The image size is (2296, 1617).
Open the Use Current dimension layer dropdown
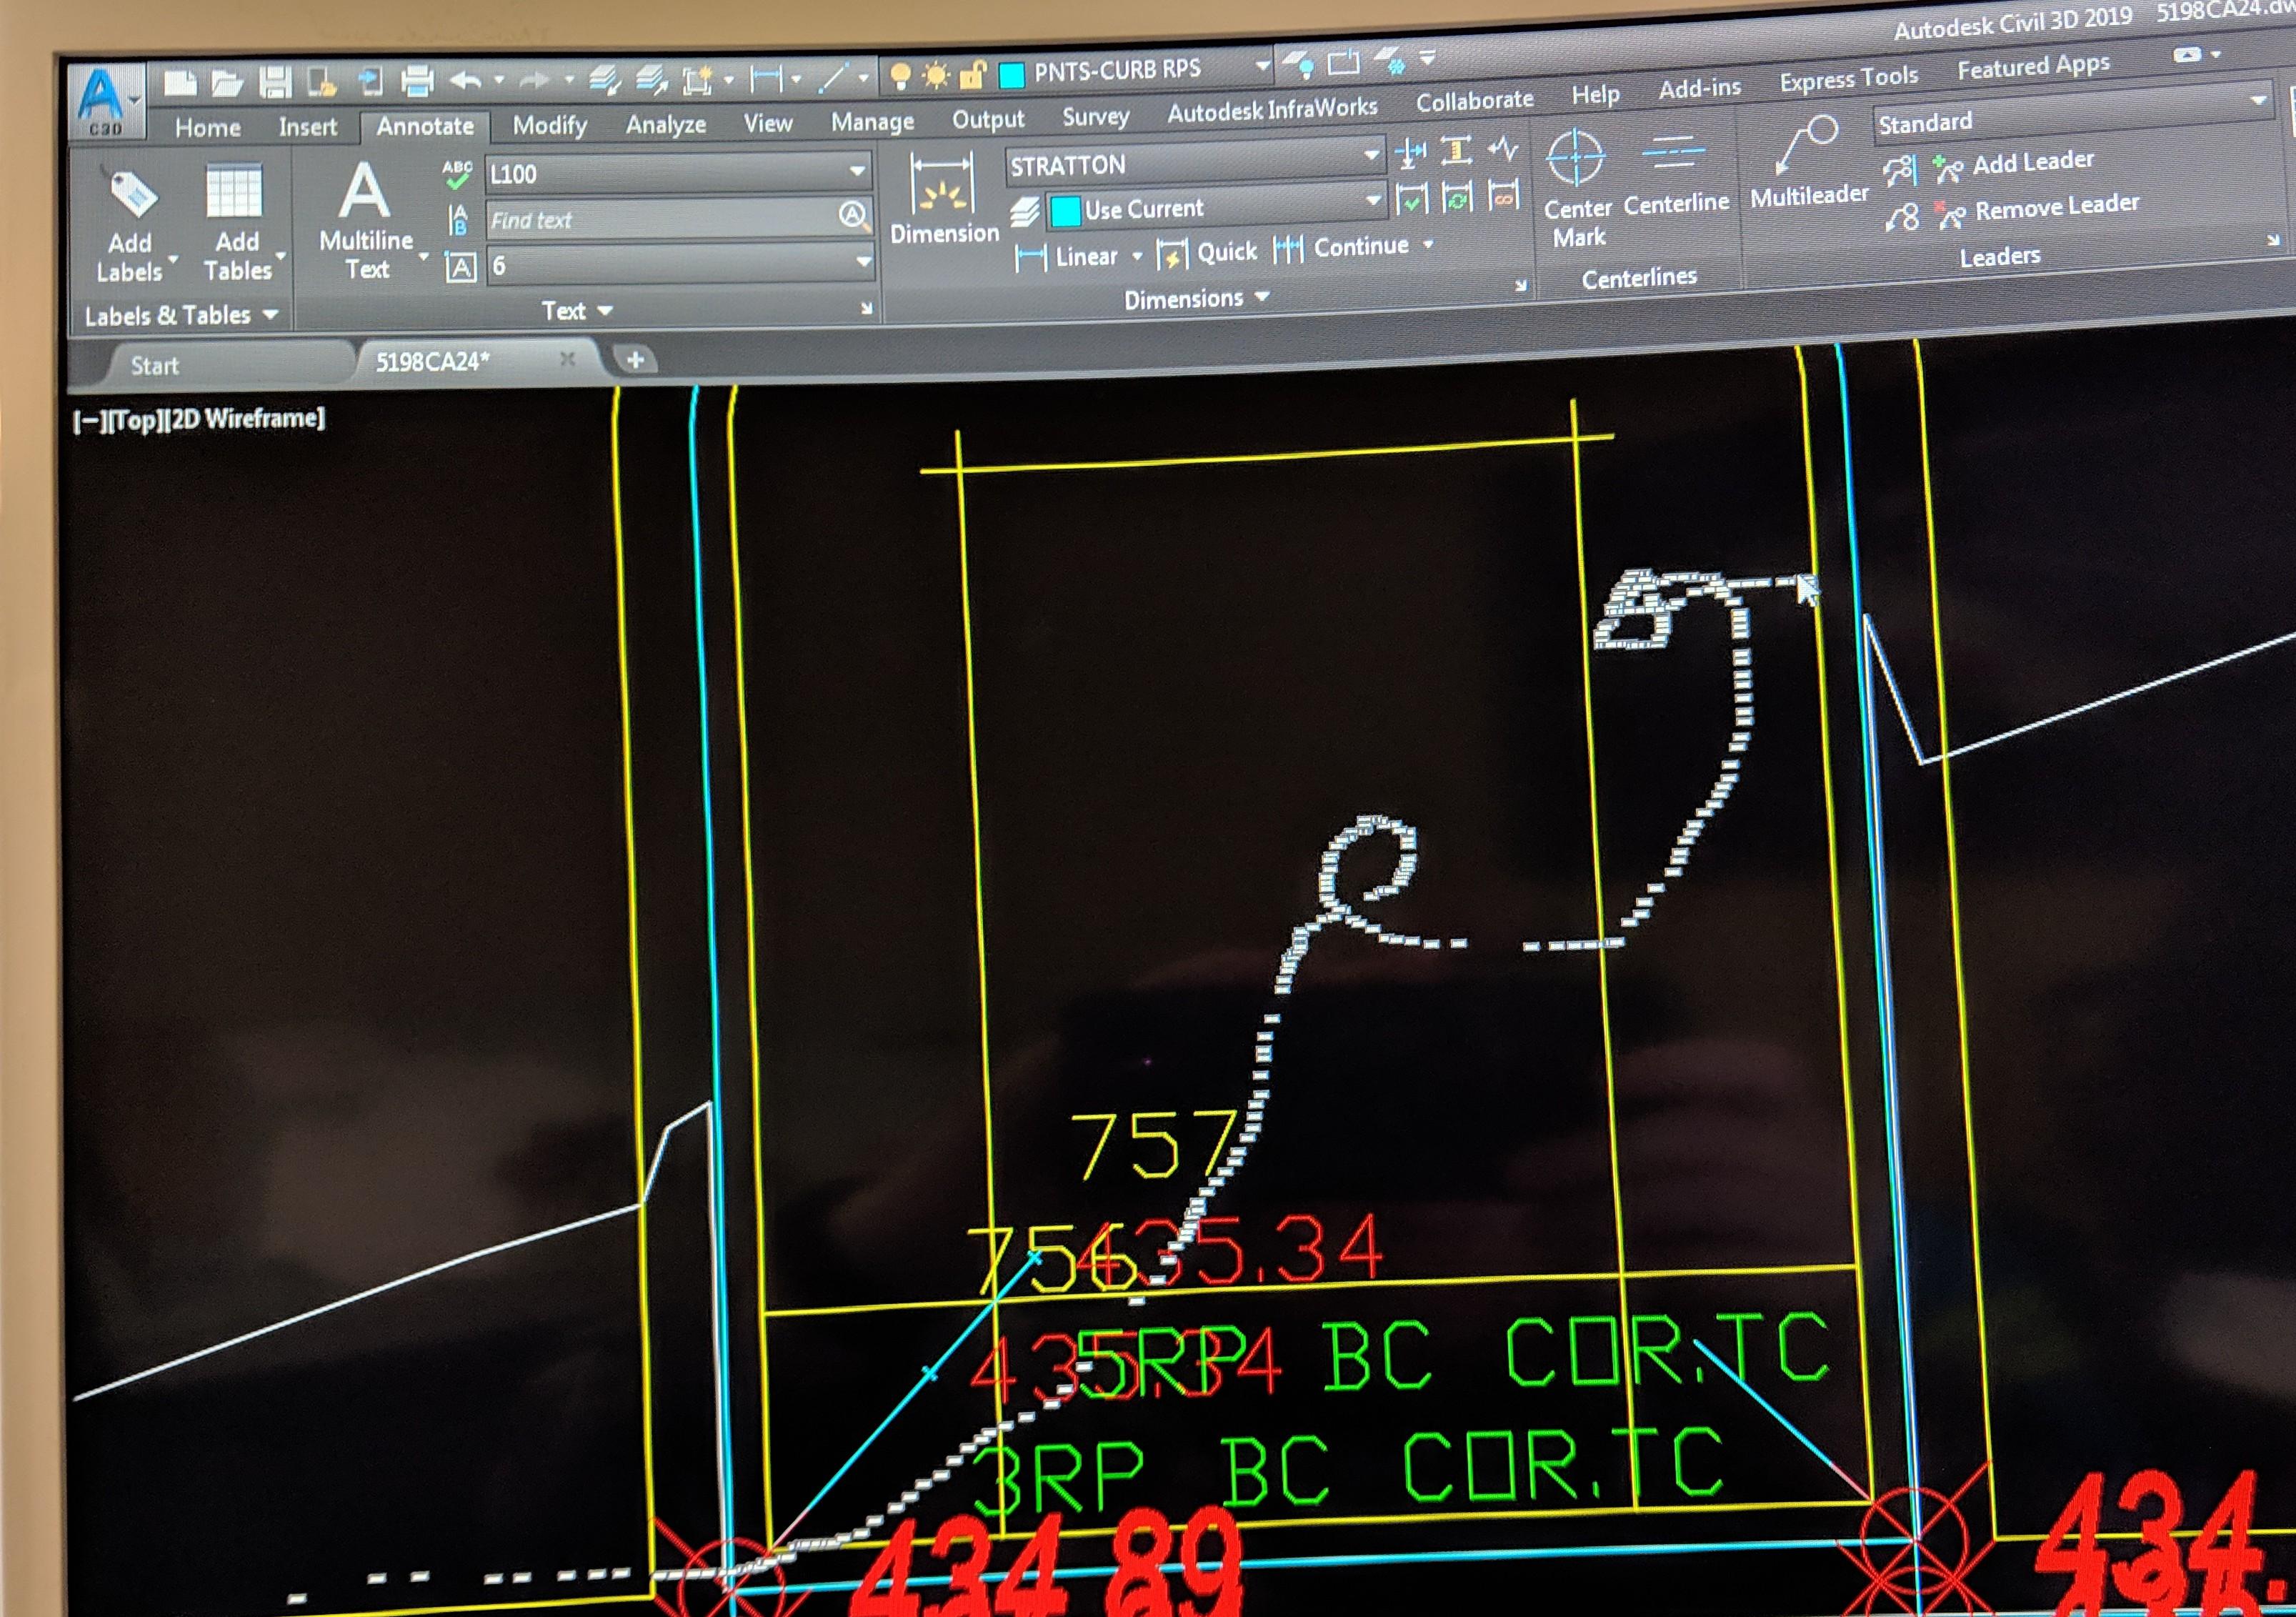pos(1373,202)
